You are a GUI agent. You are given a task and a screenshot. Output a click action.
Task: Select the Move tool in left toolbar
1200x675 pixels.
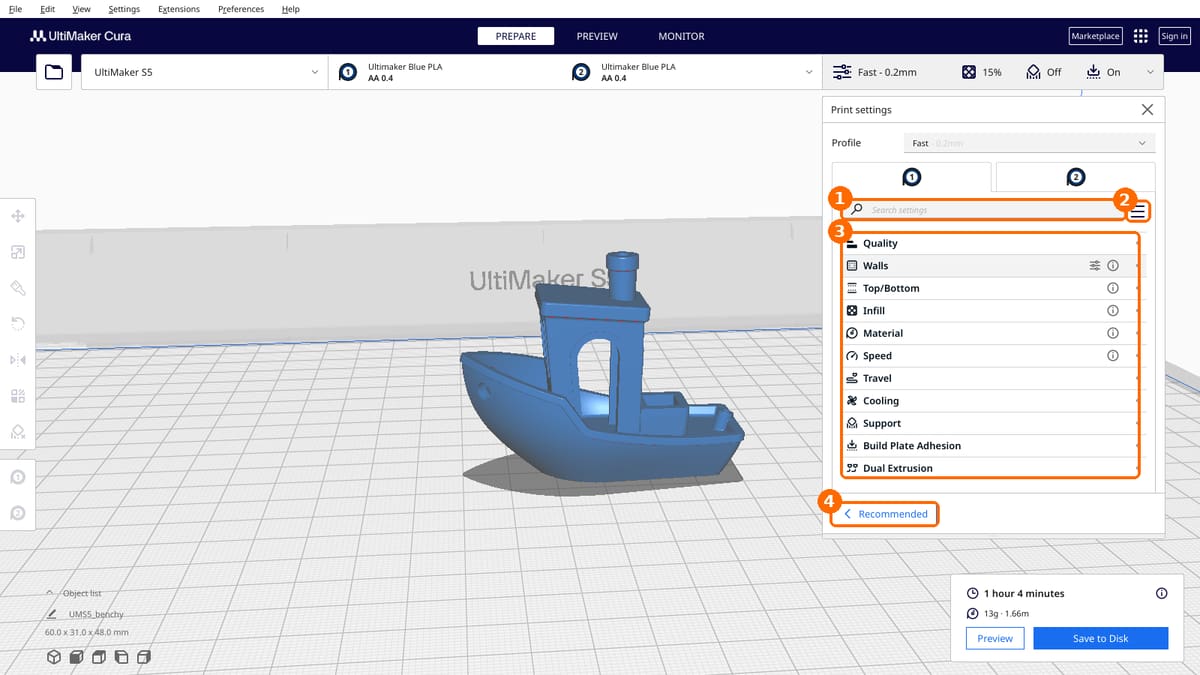pyautogui.click(x=18, y=216)
